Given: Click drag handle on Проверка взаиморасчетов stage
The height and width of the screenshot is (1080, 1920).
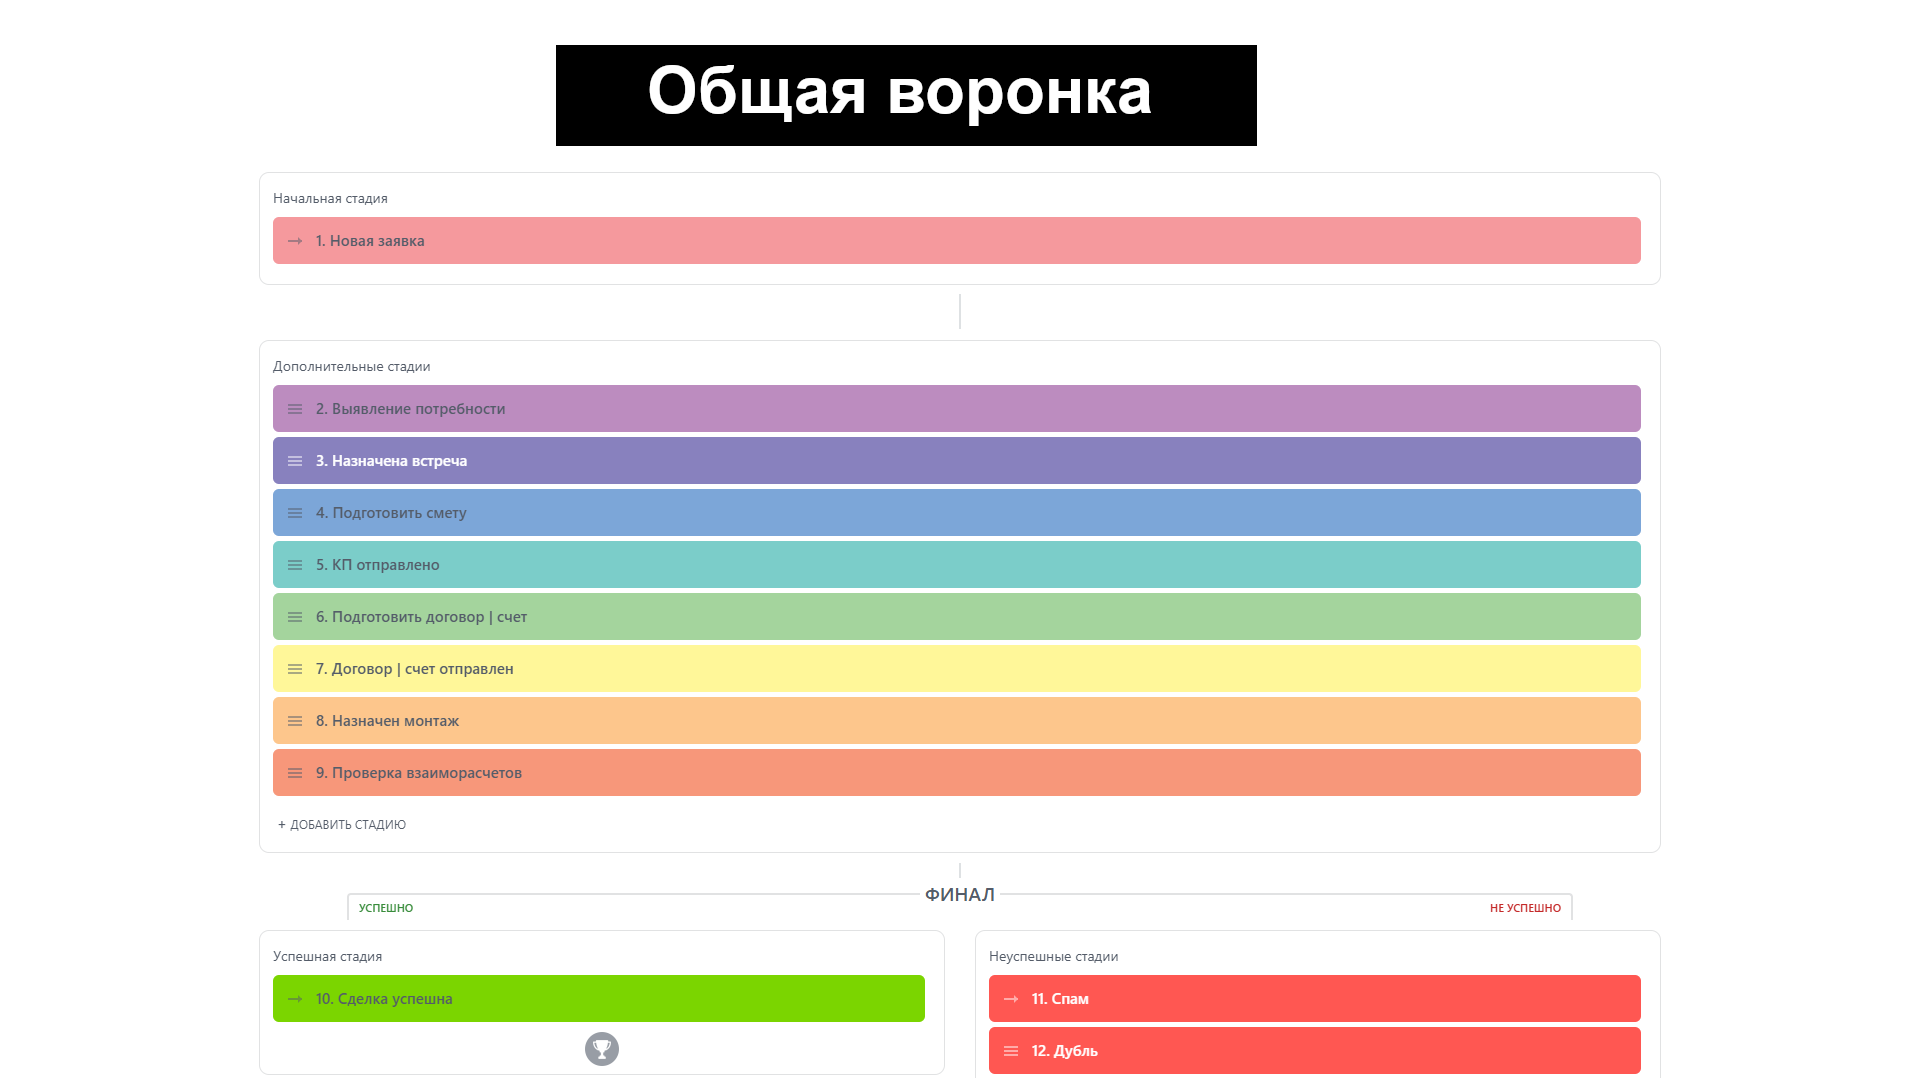Looking at the screenshot, I should [295, 773].
